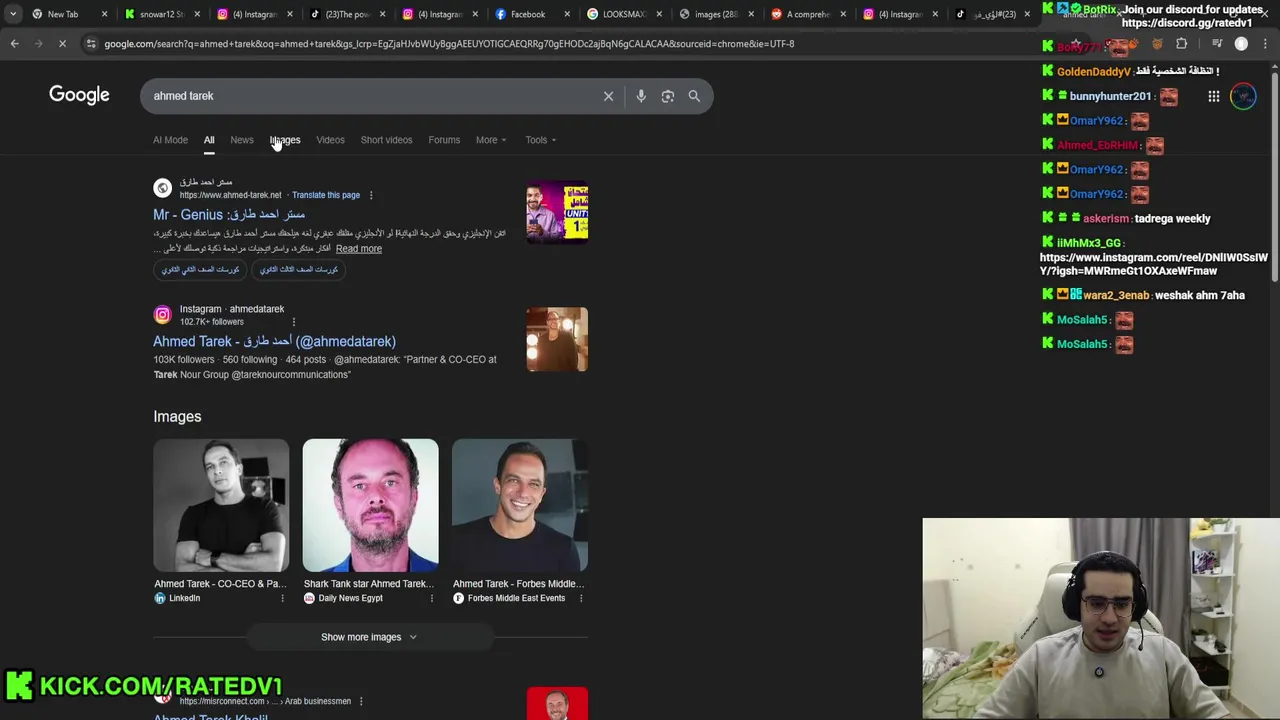Click the browser extensions puzzle icon
1280x720 pixels.
(x=1181, y=44)
